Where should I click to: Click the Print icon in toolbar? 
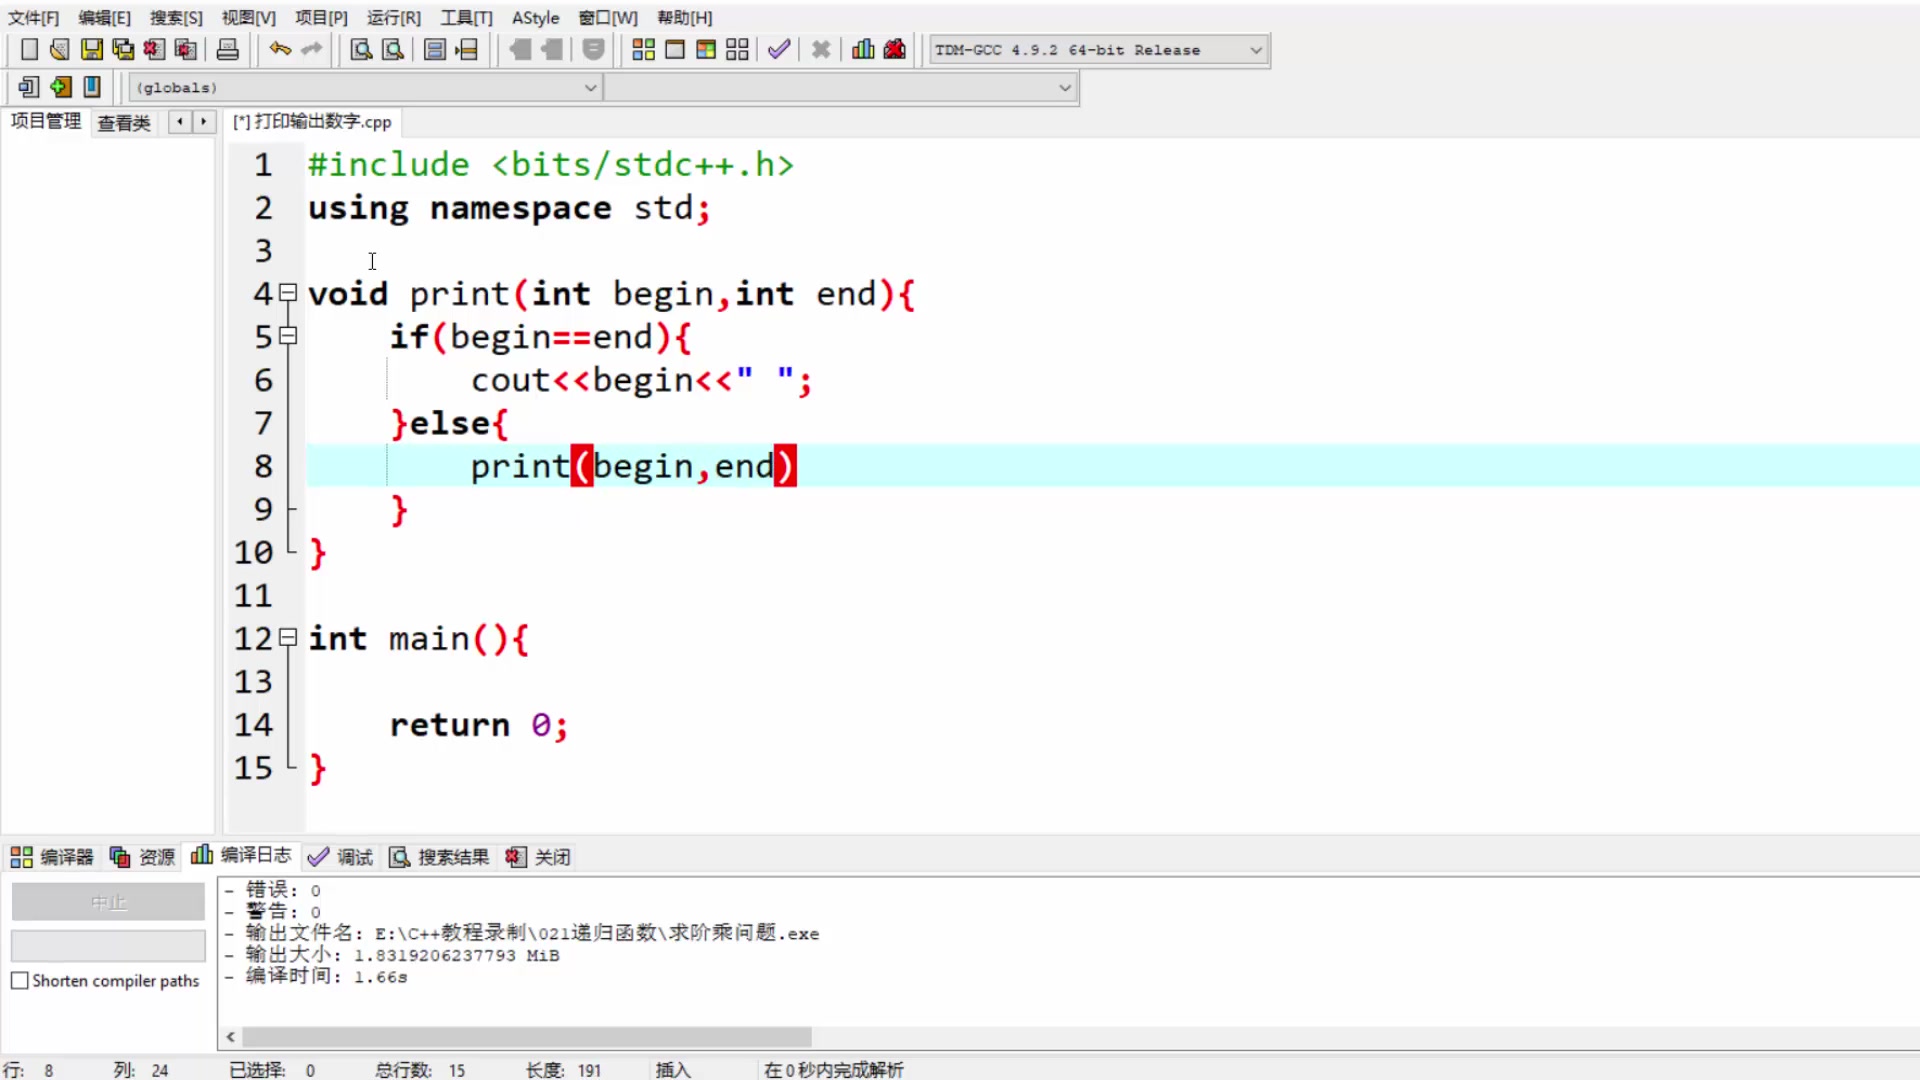(x=228, y=49)
